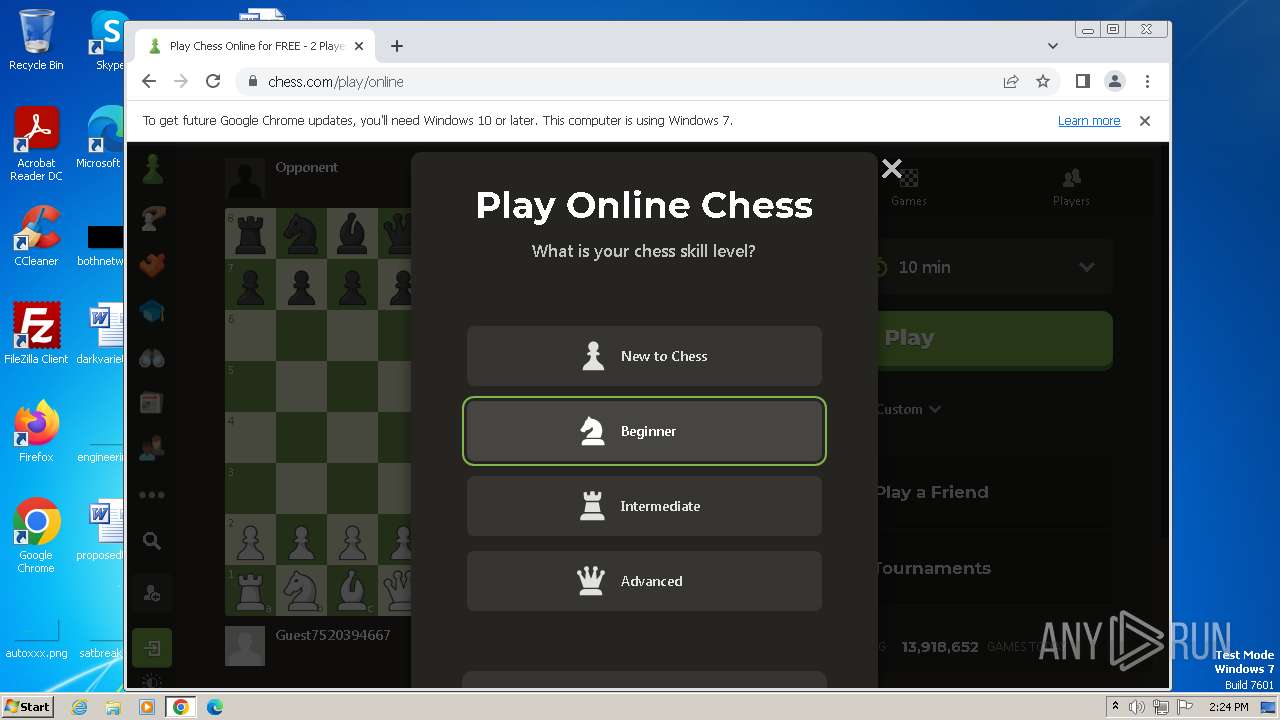Viewport: 1280px width, 720px height.
Task: Click the Learn more link in update bar
Action: point(1089,121)
